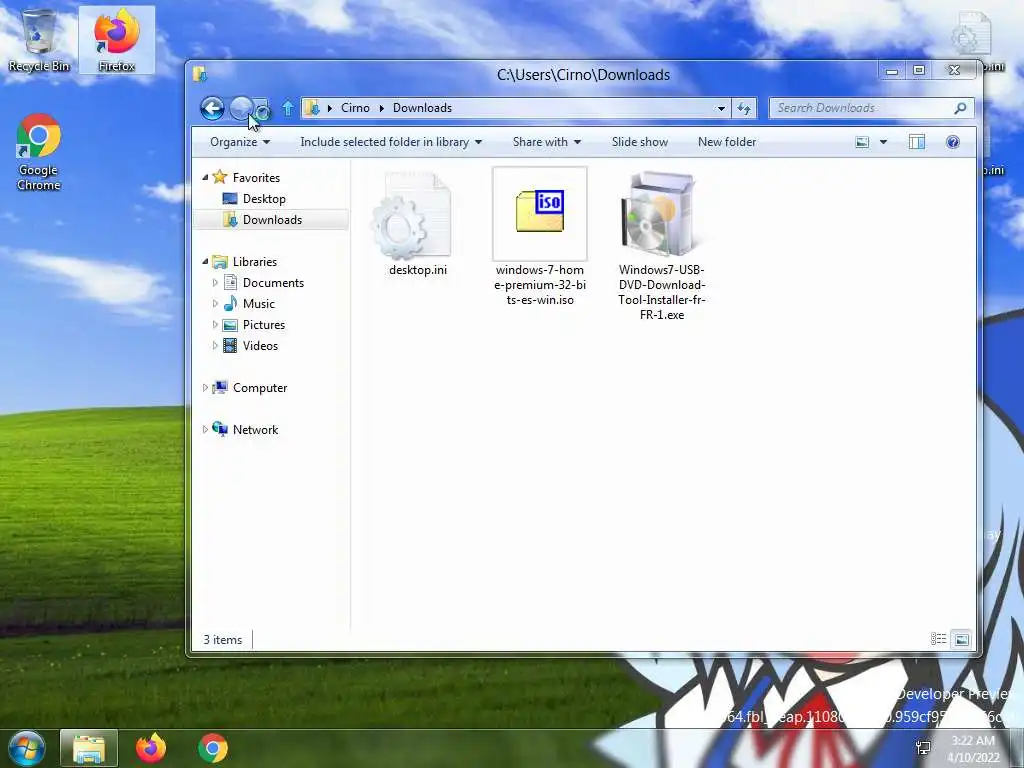Select the windows-7-home-premium ISO file icon
Viewport: 1024px width, 768px height.
[x=539, y=214]
